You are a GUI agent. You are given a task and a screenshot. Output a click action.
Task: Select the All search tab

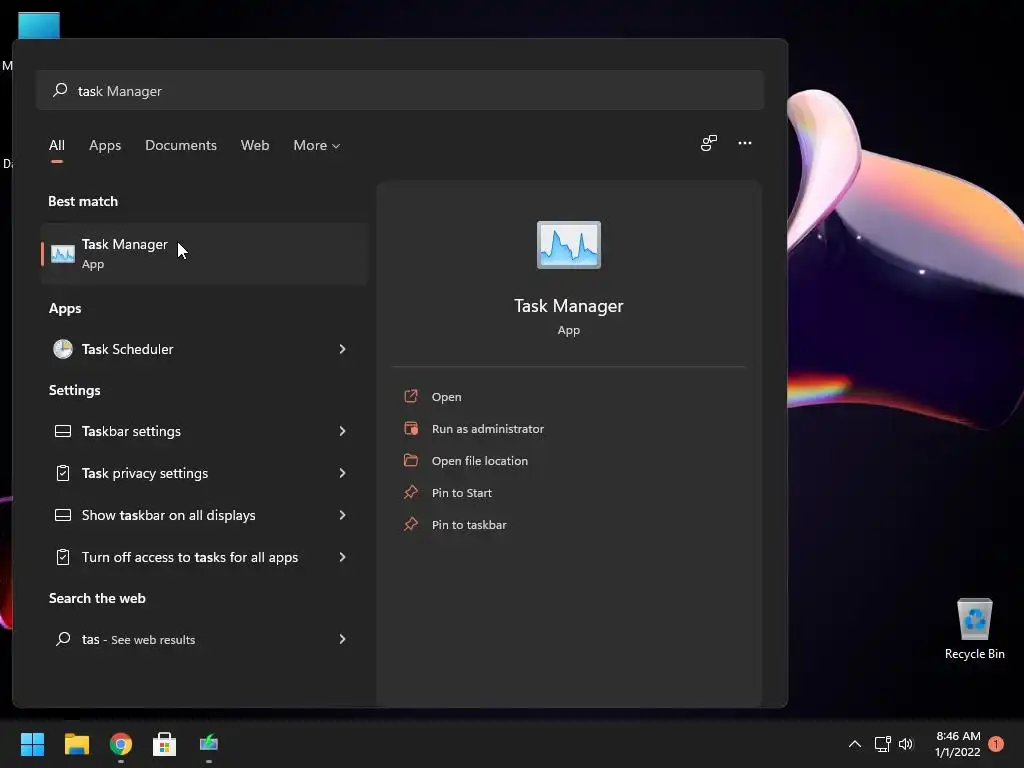[57, 145]
